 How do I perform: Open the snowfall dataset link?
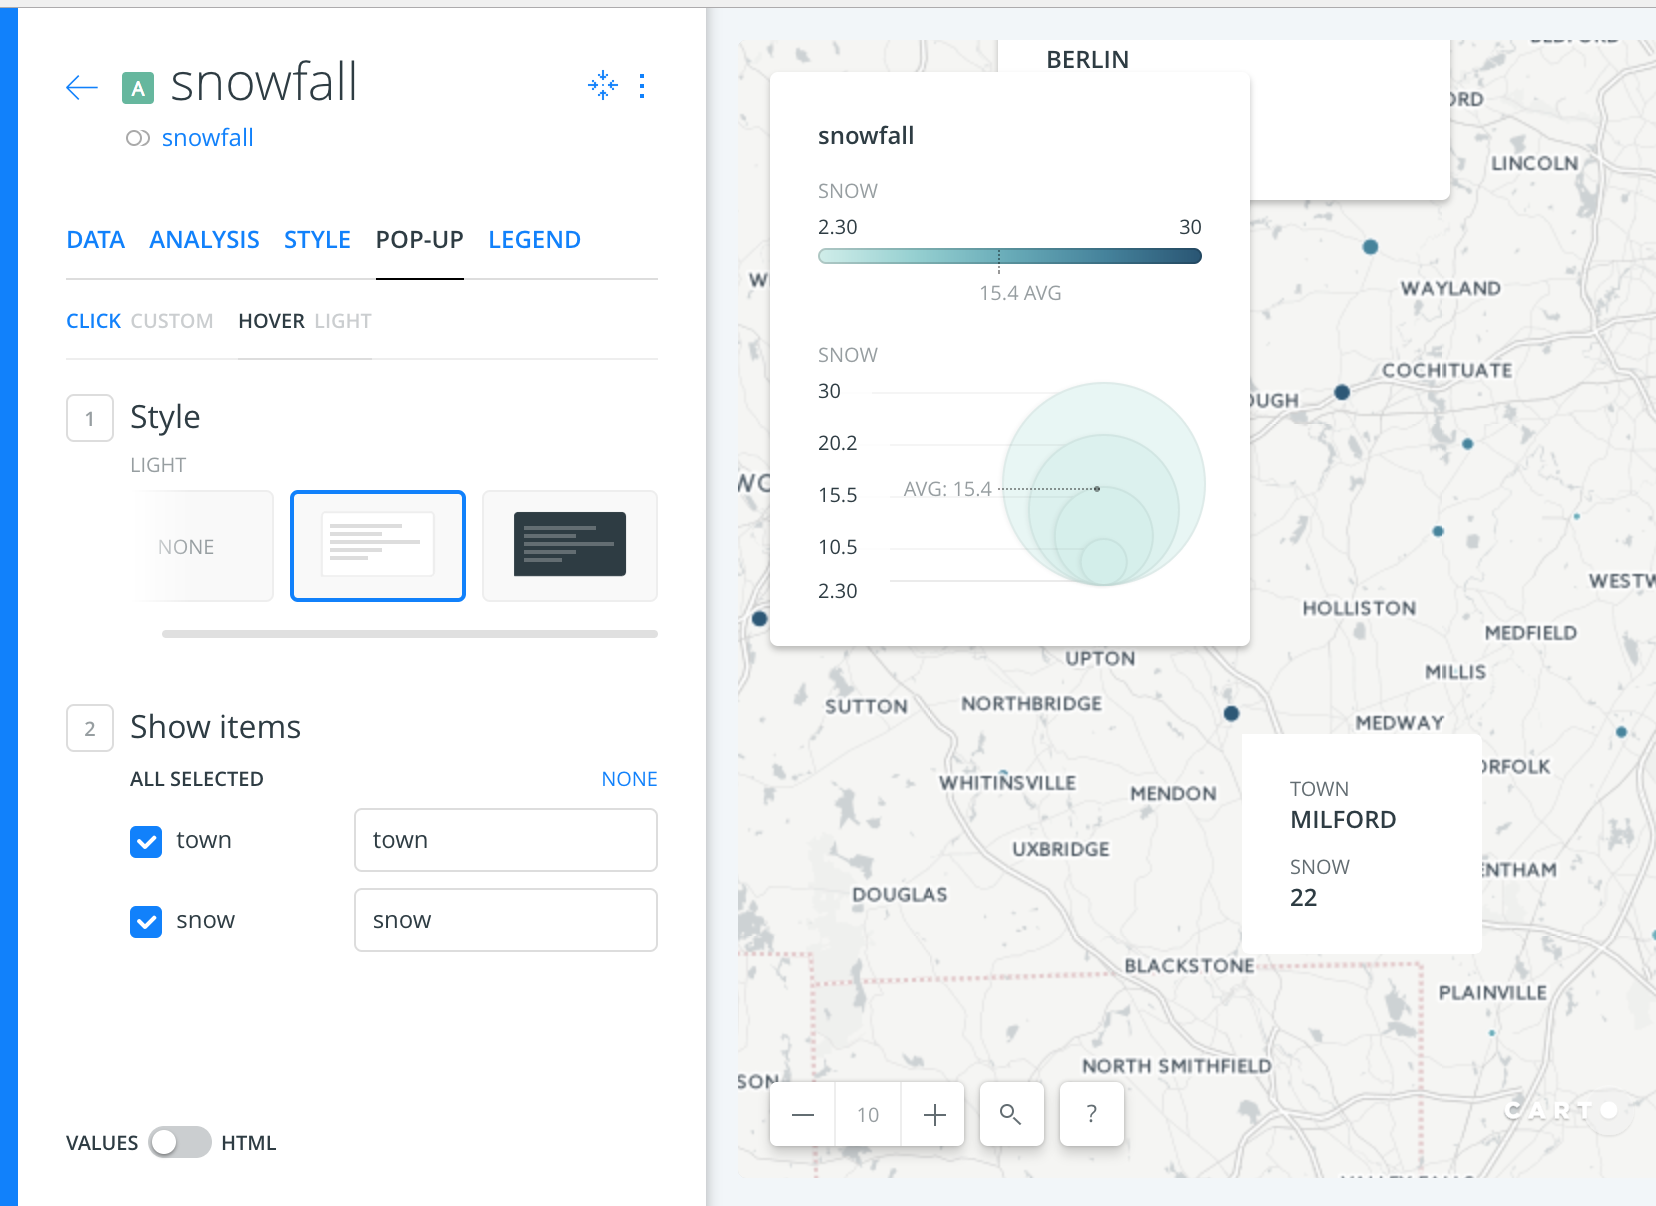point(207,138)
